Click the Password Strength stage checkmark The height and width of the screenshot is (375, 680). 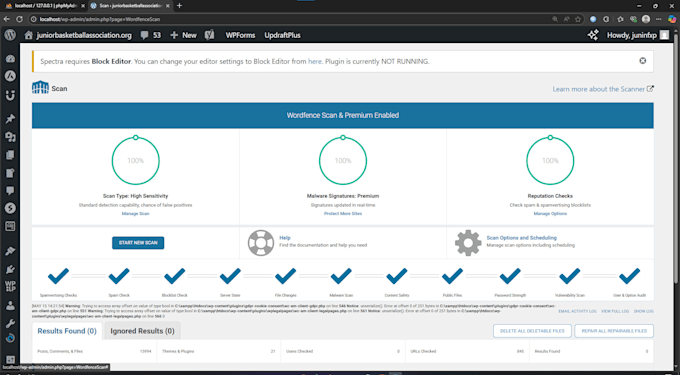pyautogui.click(x=510, y=276)
